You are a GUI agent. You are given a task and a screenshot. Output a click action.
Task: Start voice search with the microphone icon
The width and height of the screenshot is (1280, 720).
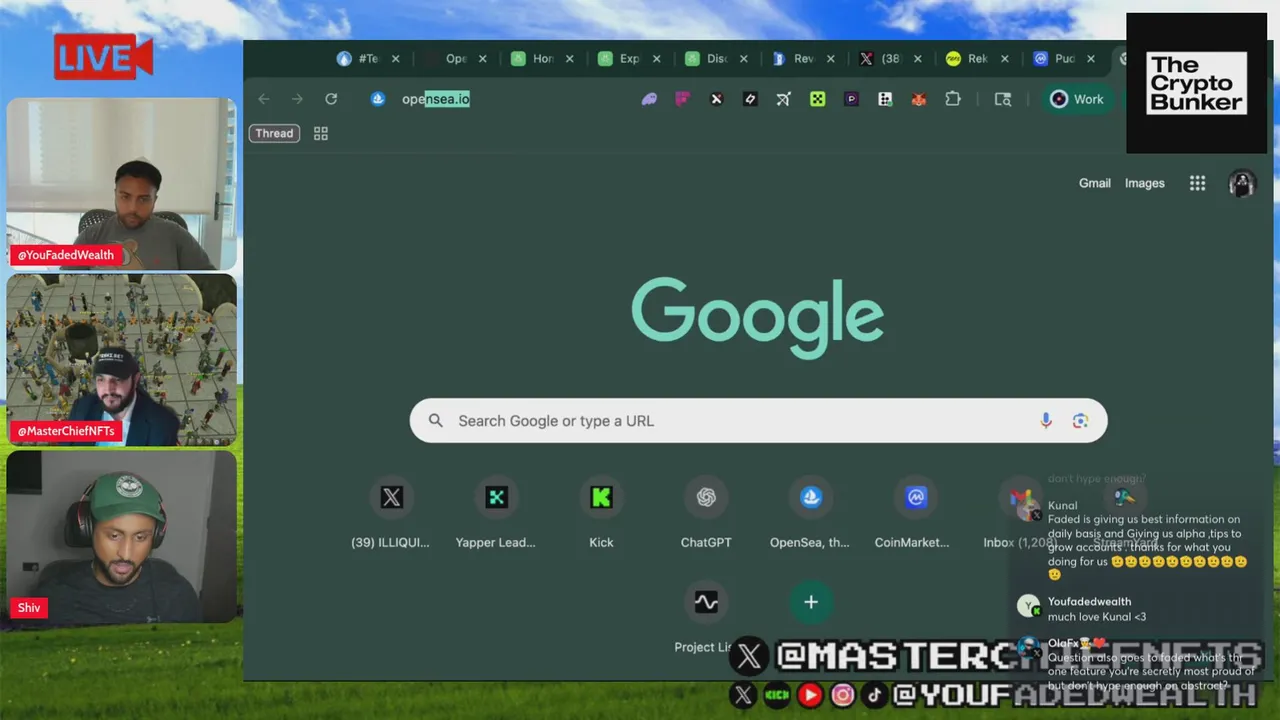click(1046, 421)
